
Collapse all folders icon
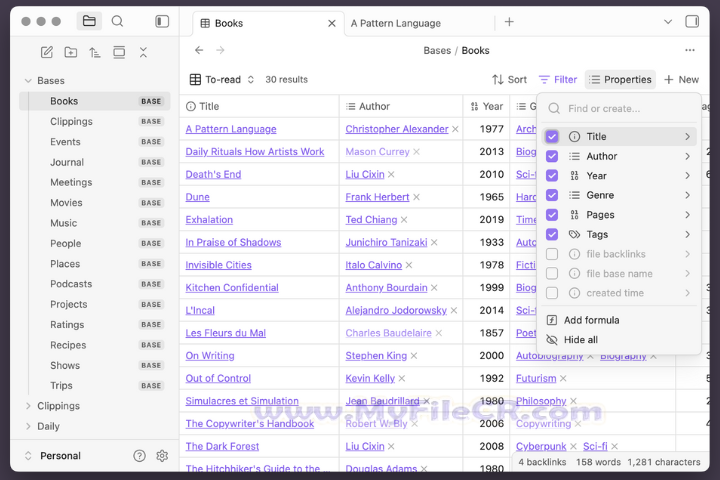tap(143, 52)
